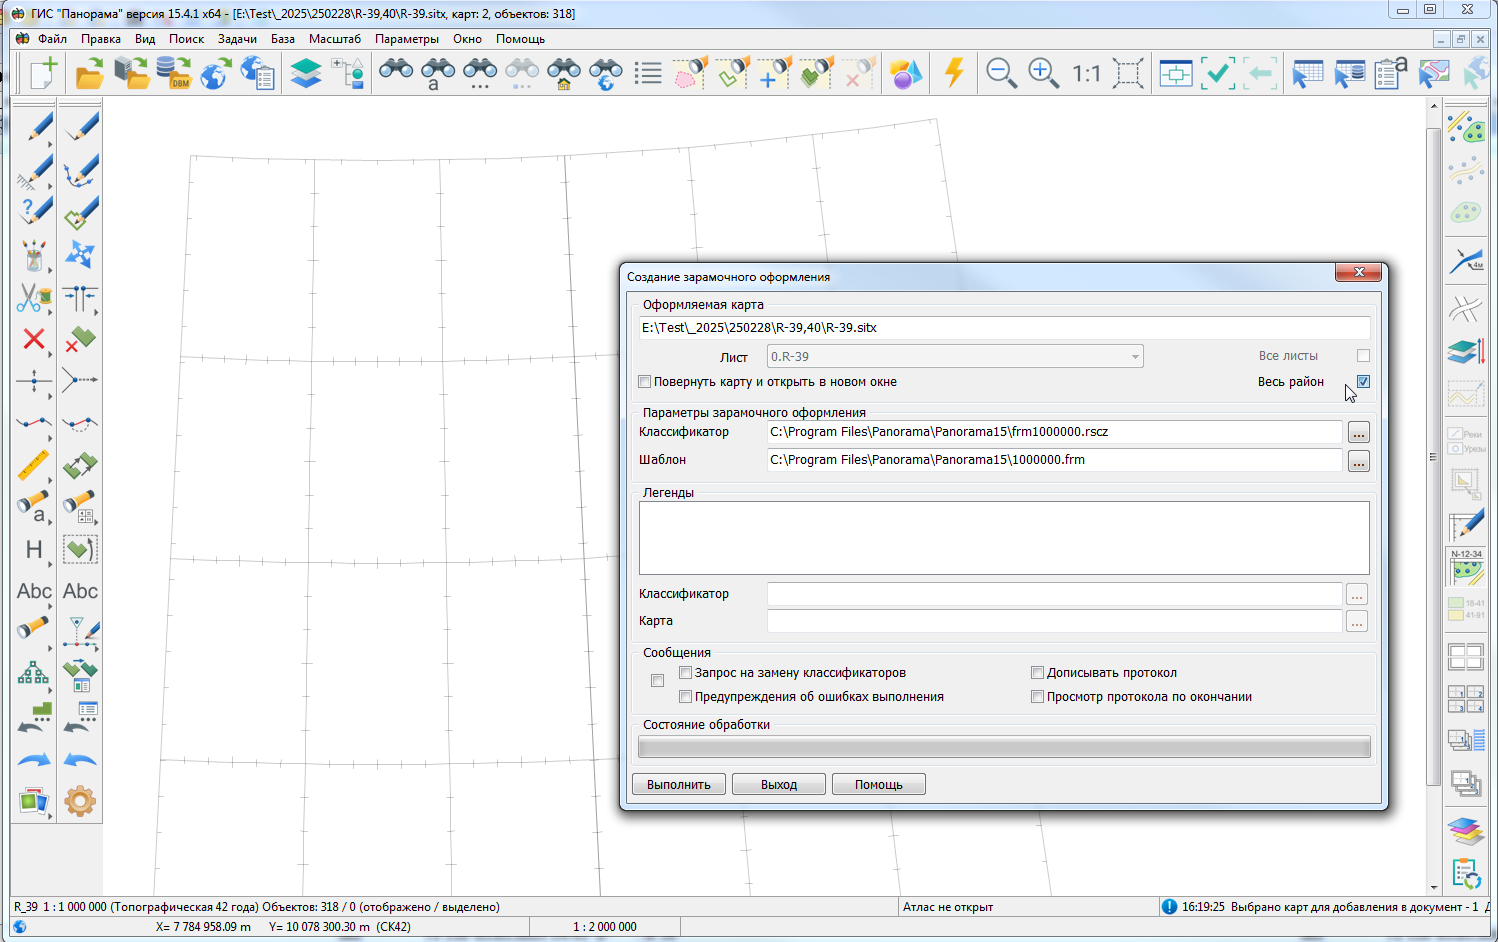Select the scissors cut tool in left panel
The width and height of the screenshot is (1498, 942).
coord(34,297)
